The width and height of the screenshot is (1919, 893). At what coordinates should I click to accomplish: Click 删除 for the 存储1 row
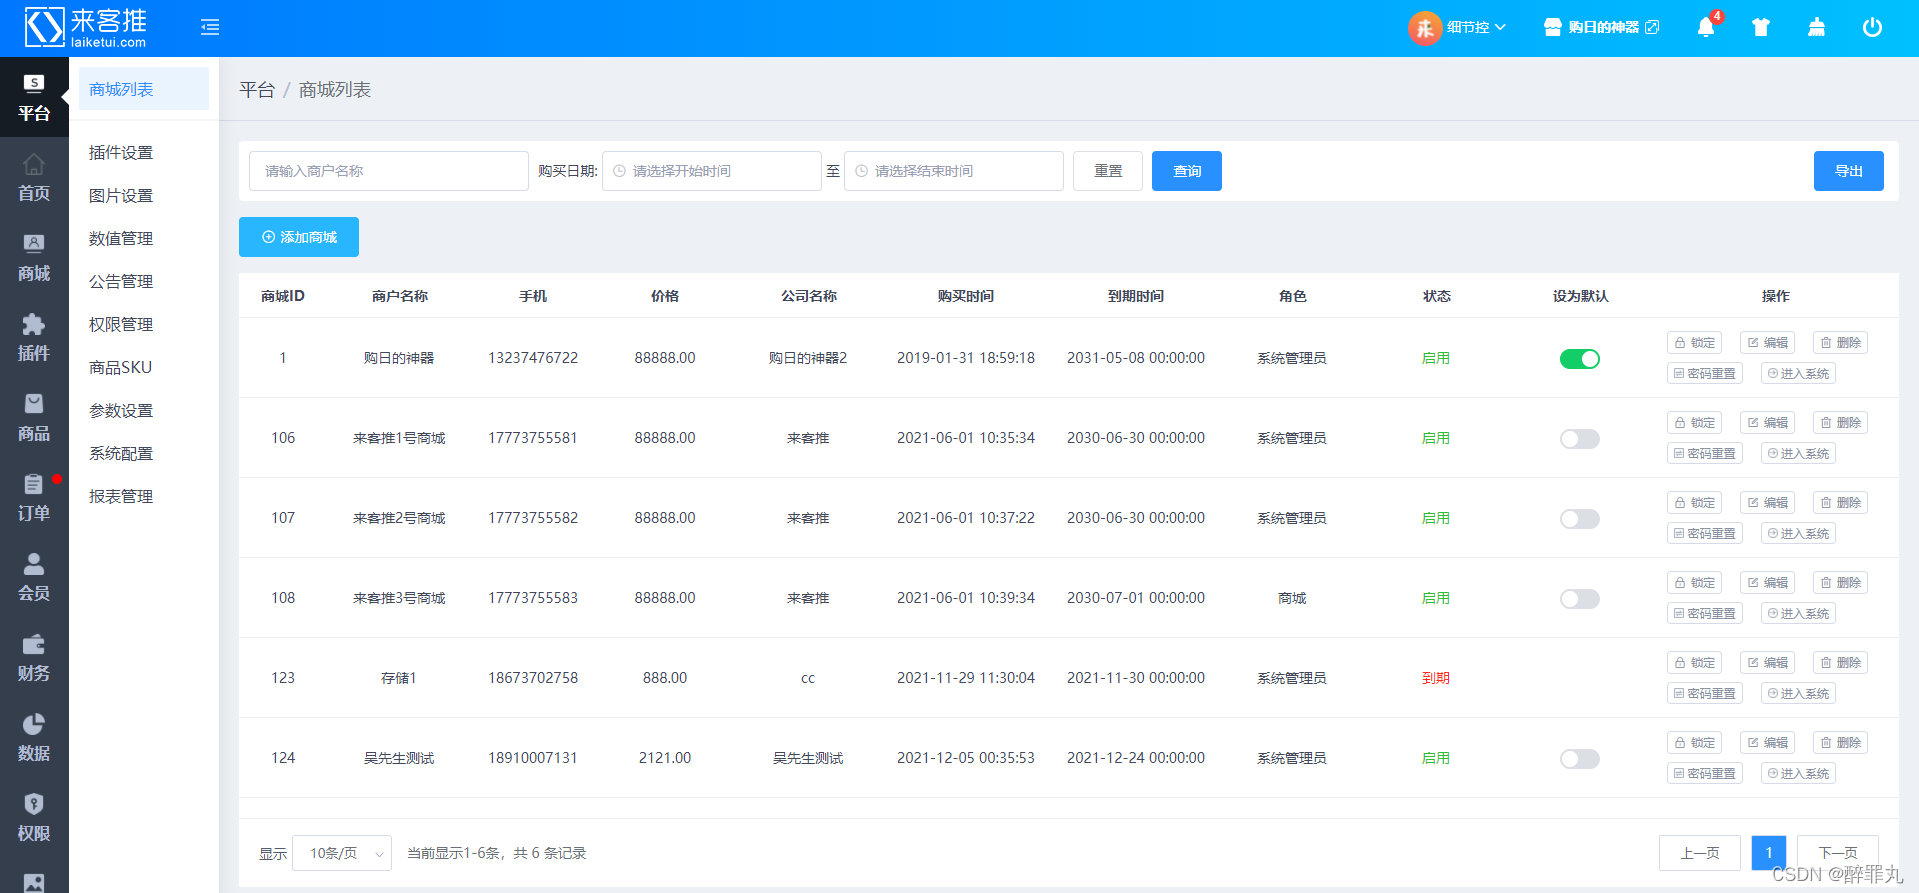pyautogui.click(x=1840, y=662)
